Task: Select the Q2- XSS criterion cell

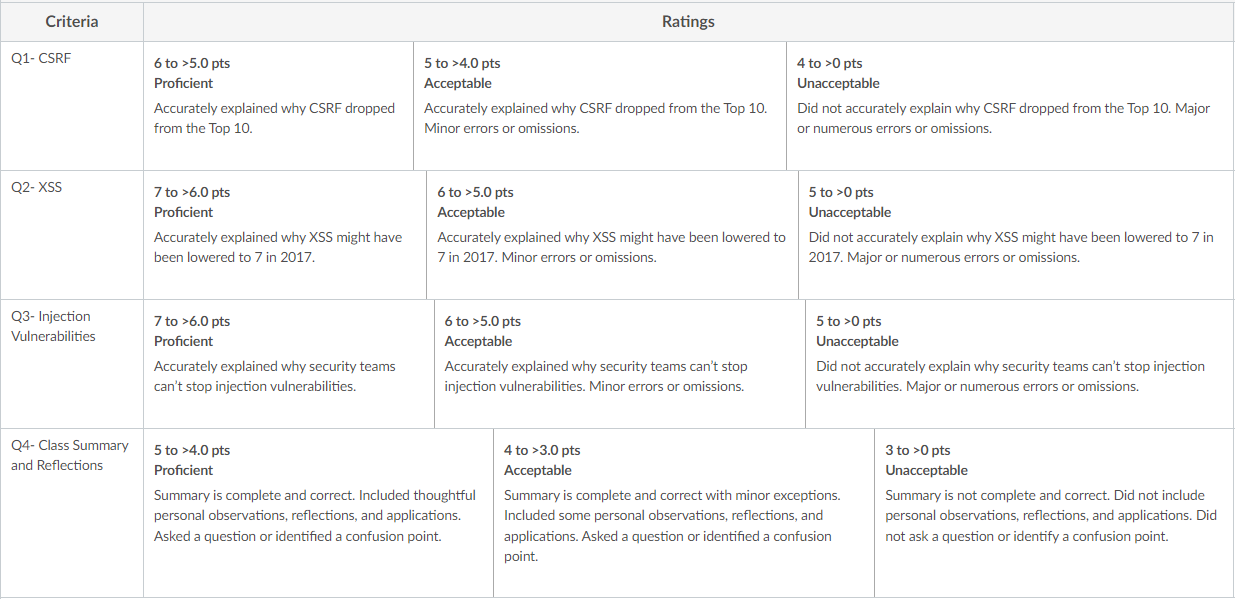Action: click(72, 235)
